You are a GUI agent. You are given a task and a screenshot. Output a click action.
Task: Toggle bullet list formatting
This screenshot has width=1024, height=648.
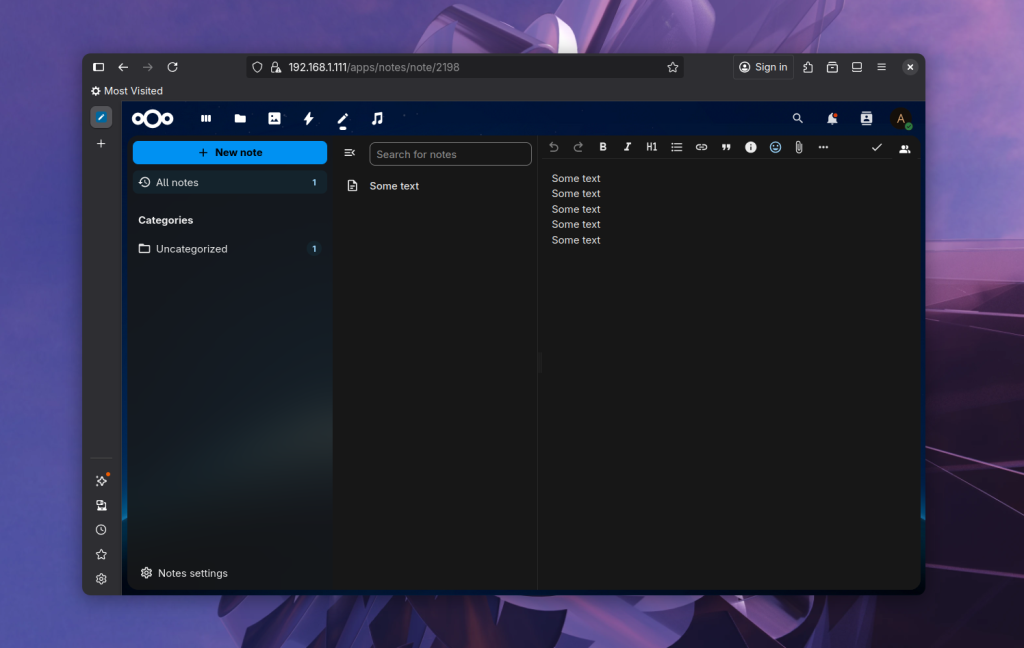click(676, 147)
